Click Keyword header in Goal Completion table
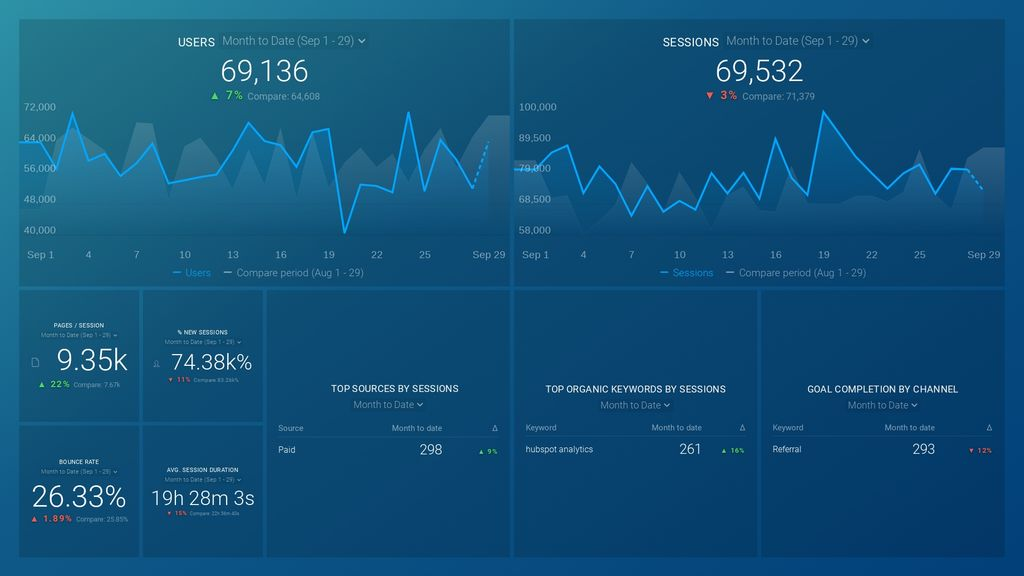The image size is (1024, 576). 788,428
